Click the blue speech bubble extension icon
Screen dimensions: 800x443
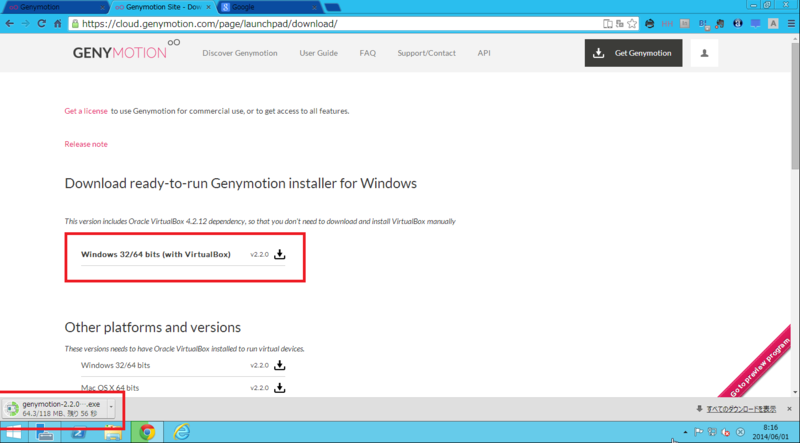click(755, 23)
